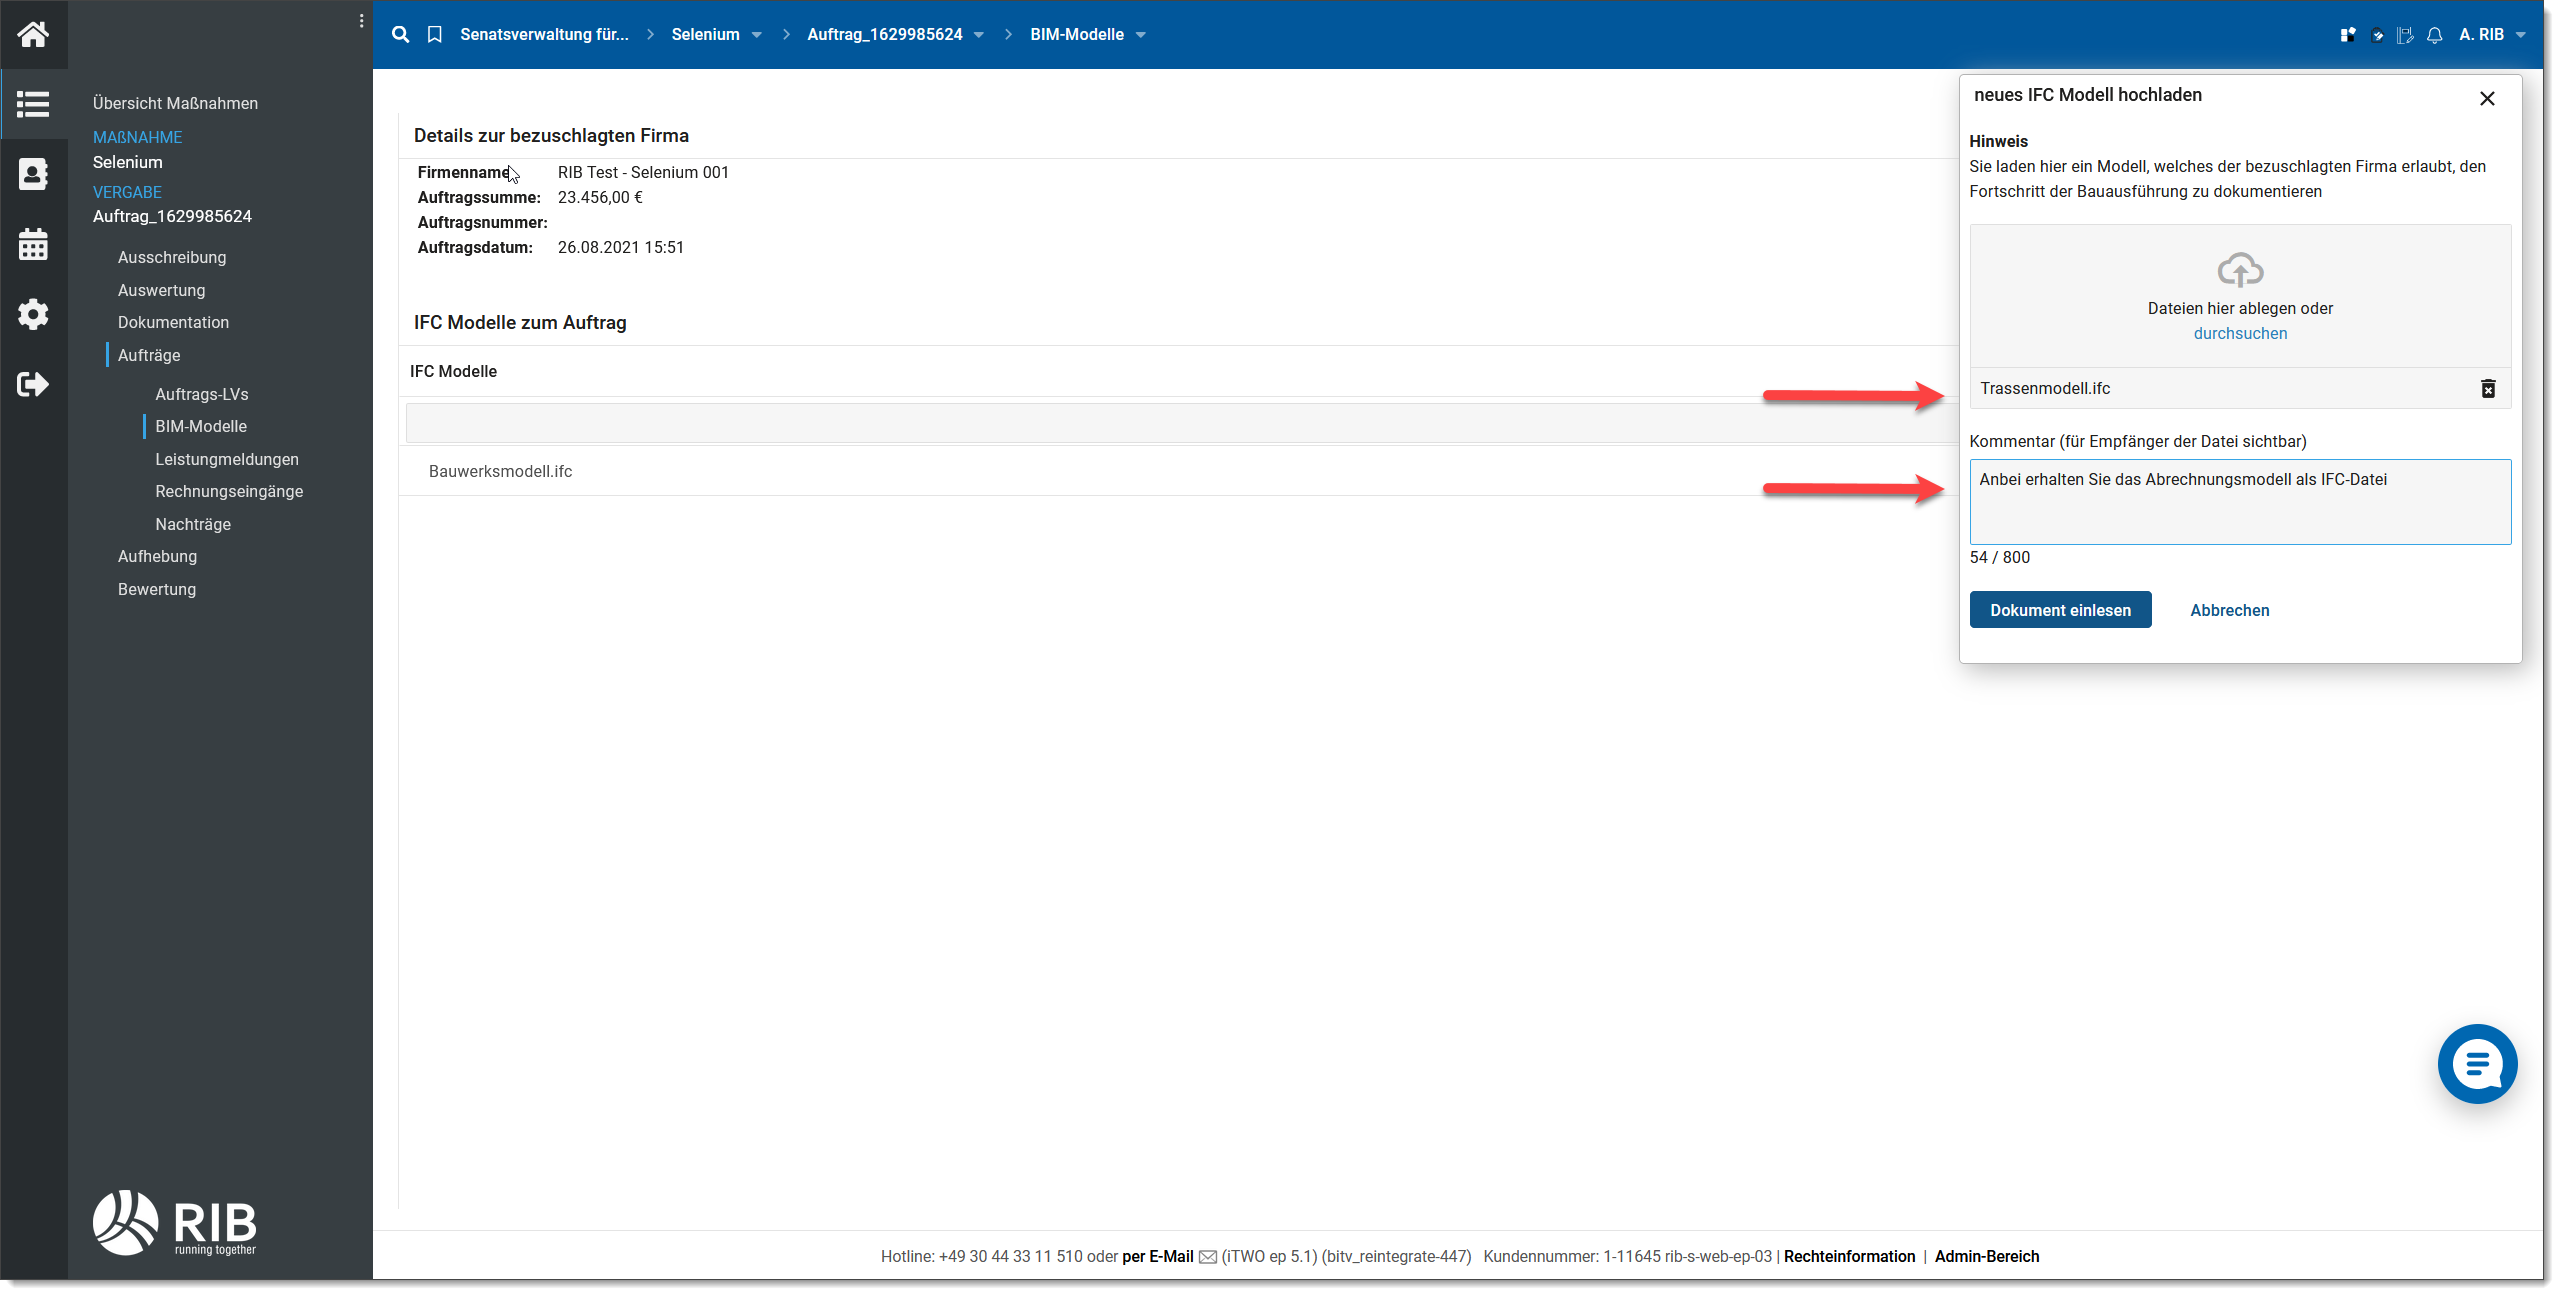The height and width of the screenshot is (1295, 2559).
Task: Expand the BIM-Modelle breadcrumb dropdown
Action: pos(1140,35)
